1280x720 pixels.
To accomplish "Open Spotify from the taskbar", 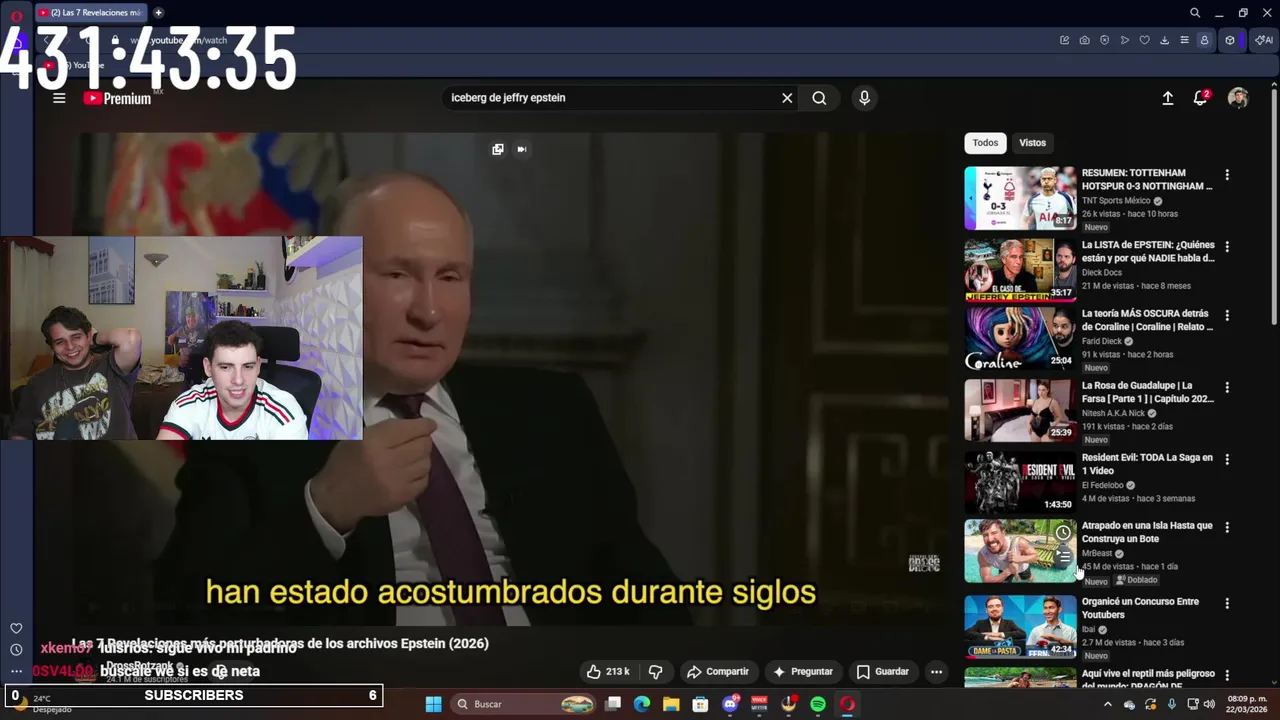I will (818, 704).
